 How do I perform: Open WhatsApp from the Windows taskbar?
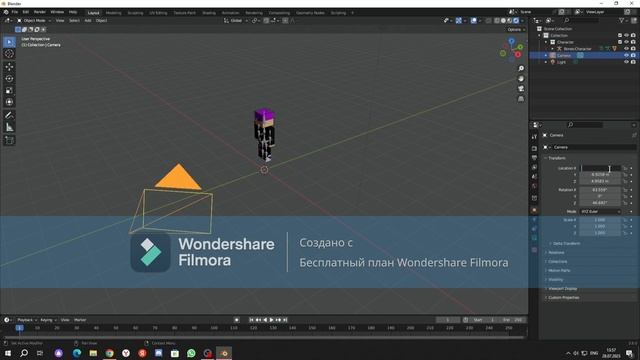[x=191, y=353]
